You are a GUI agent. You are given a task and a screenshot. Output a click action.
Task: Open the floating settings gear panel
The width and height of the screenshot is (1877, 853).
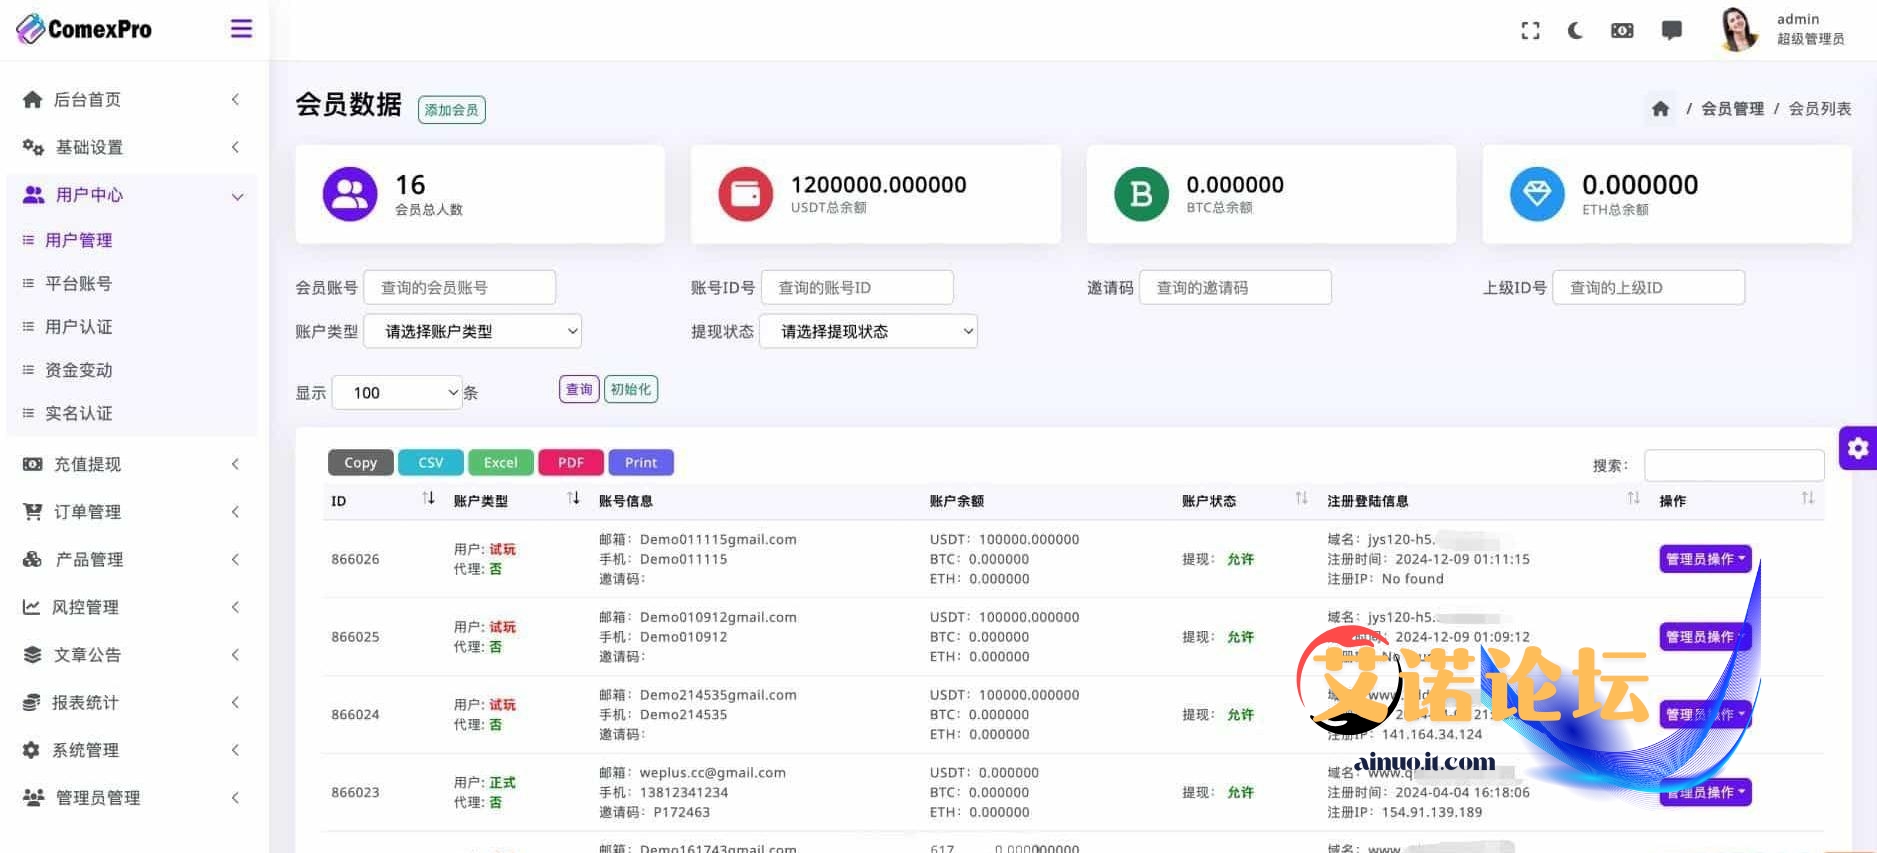1858,448
